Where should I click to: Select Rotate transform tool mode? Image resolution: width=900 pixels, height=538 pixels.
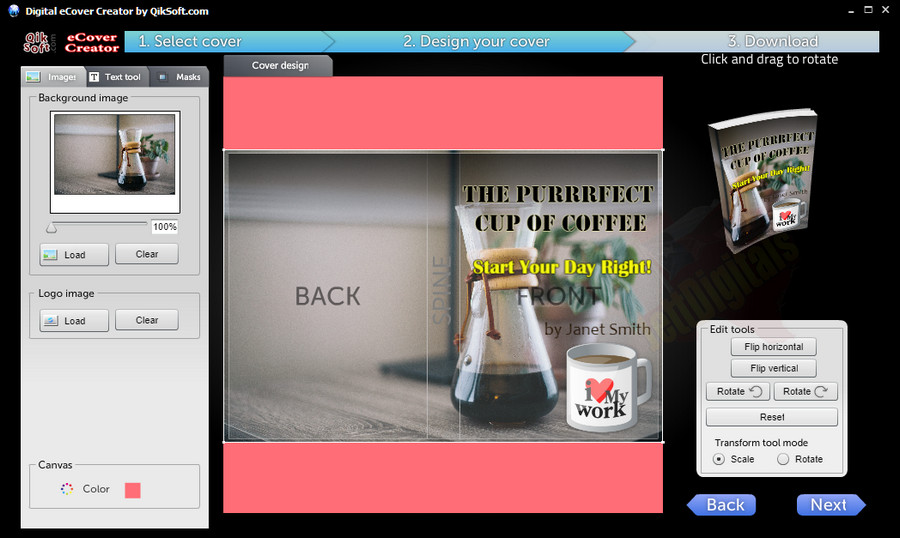click(x=783, y=459)
